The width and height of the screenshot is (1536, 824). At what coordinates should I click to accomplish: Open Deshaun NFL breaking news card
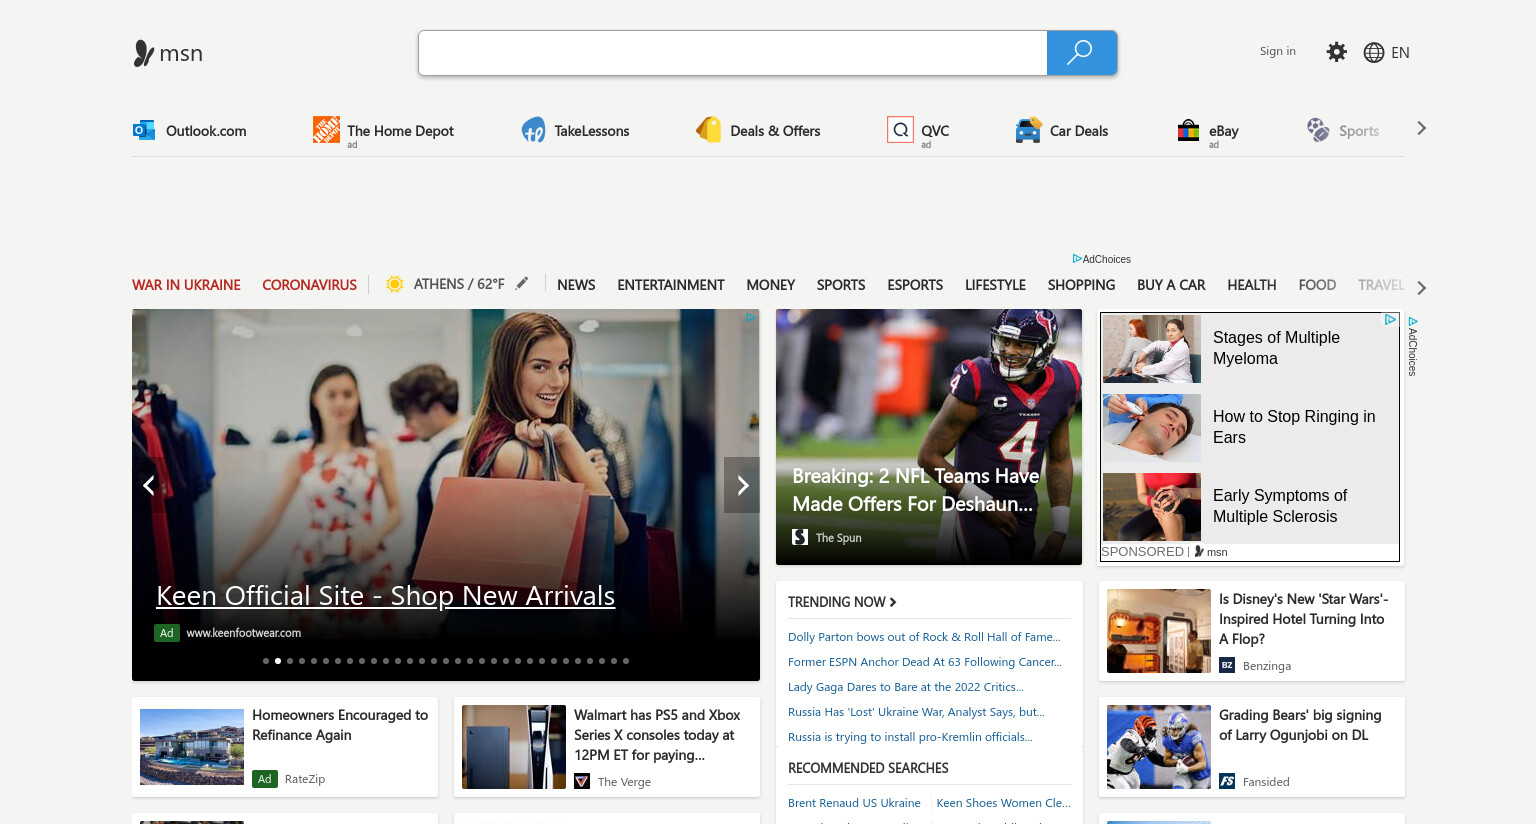[929, 437]
